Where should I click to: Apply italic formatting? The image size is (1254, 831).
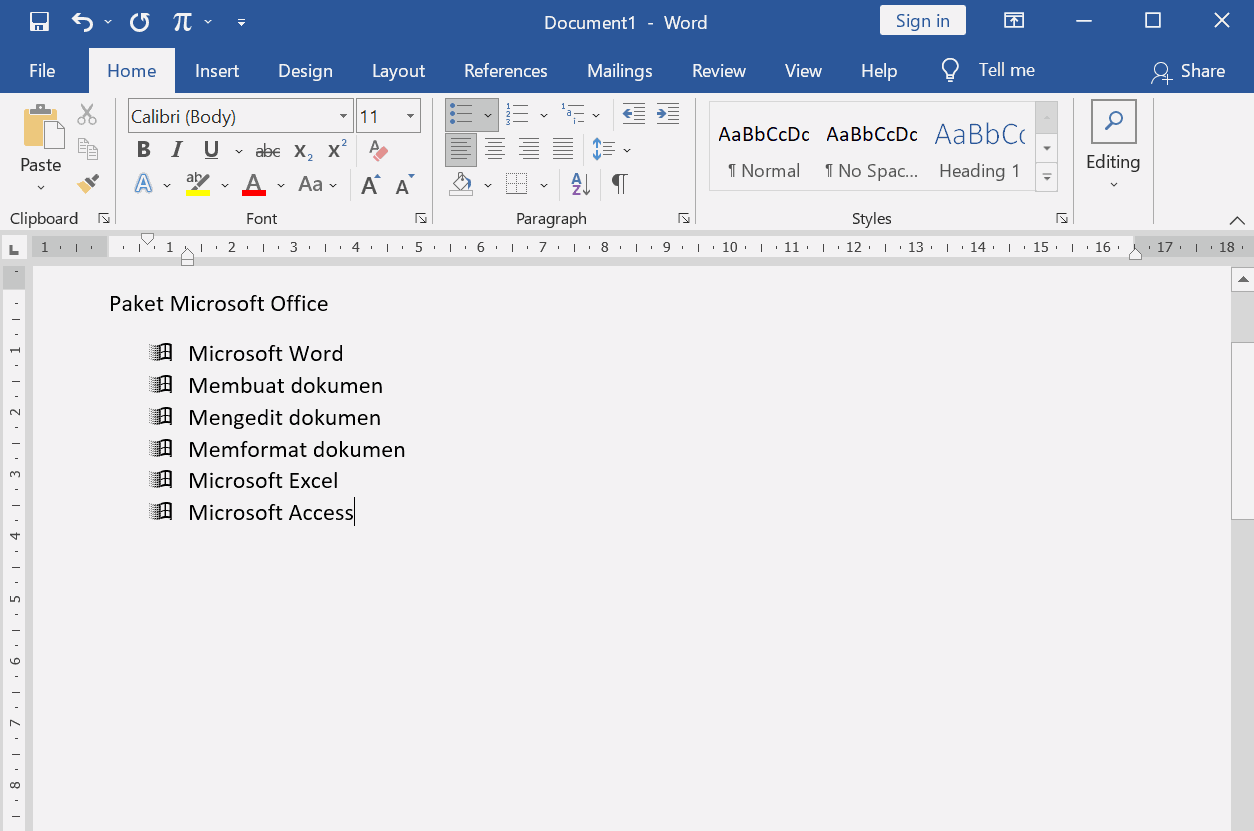click(x=179, y=149)
